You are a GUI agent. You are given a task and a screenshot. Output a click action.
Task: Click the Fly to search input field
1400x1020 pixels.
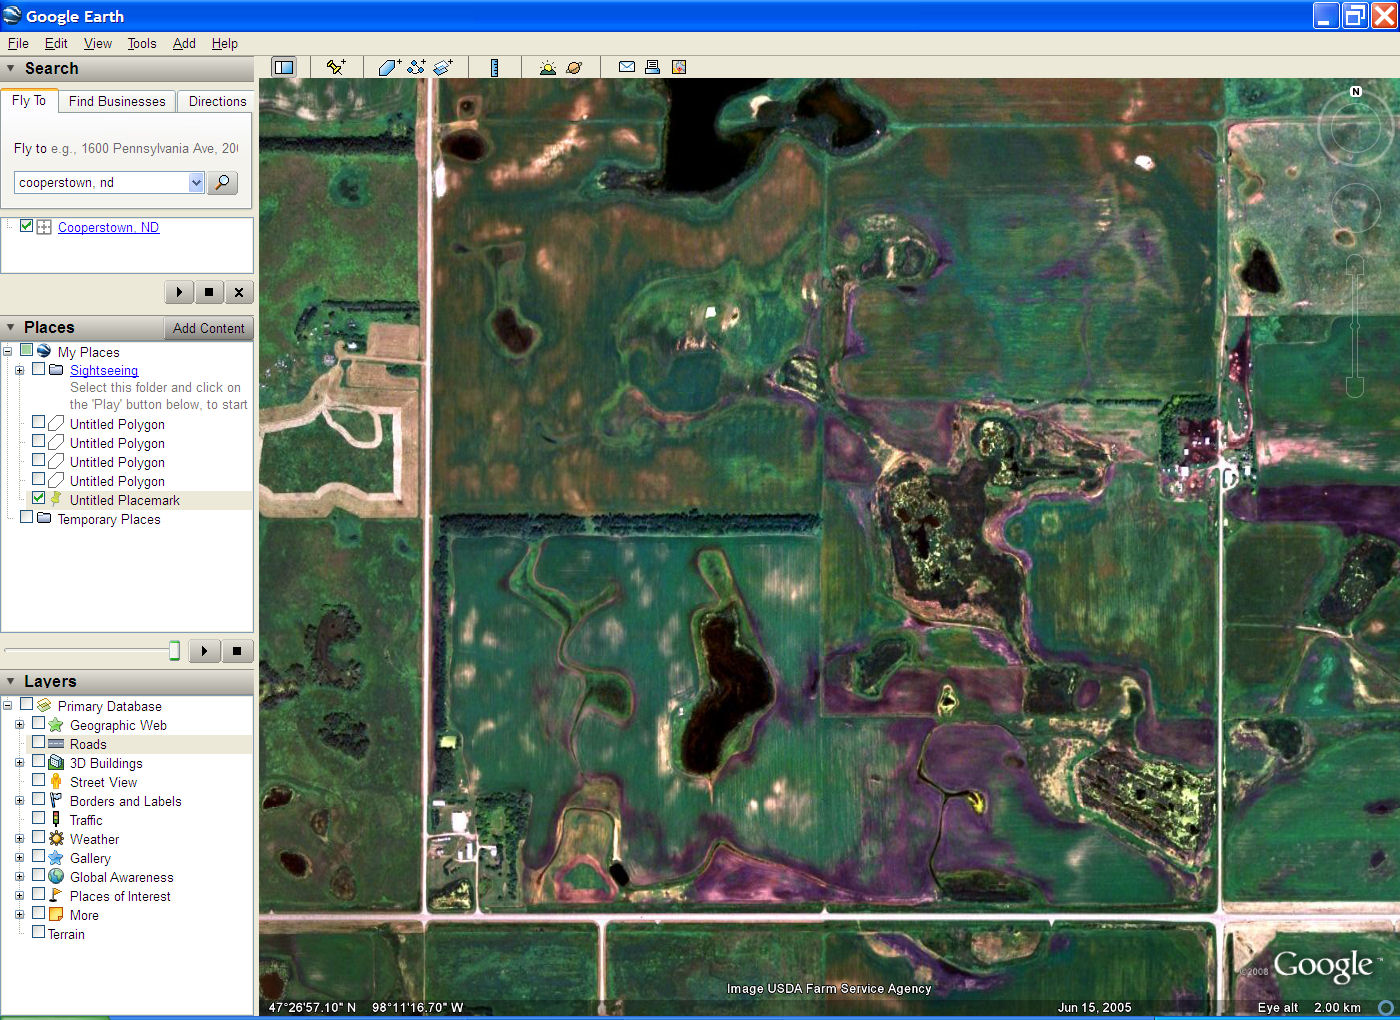coord(102,182)
